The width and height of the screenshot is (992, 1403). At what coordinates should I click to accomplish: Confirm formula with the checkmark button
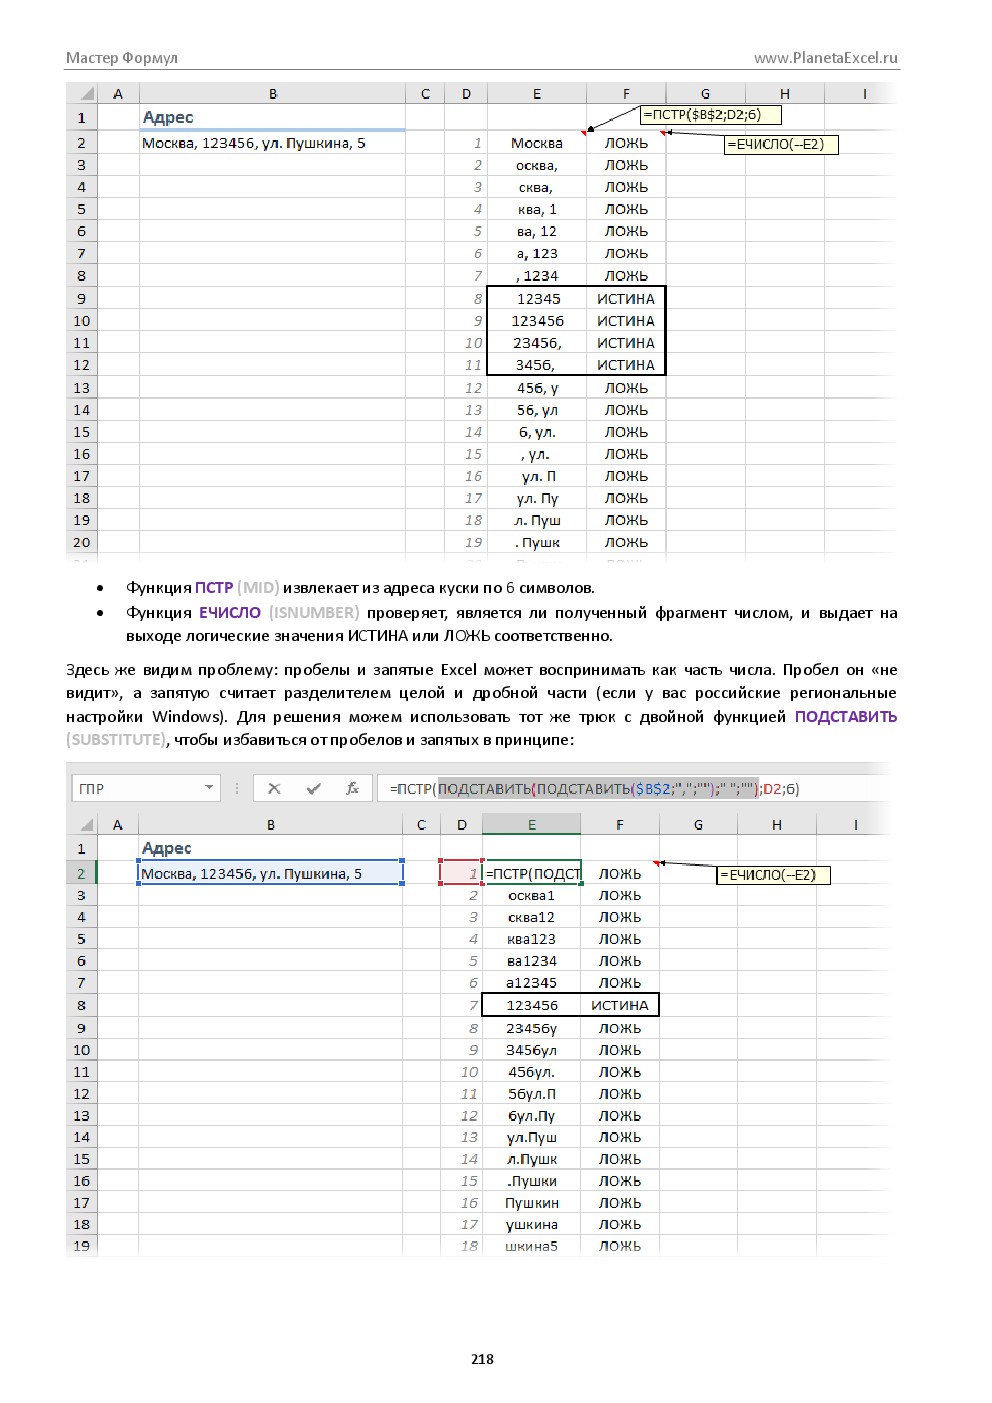click(x=314, y=788)
